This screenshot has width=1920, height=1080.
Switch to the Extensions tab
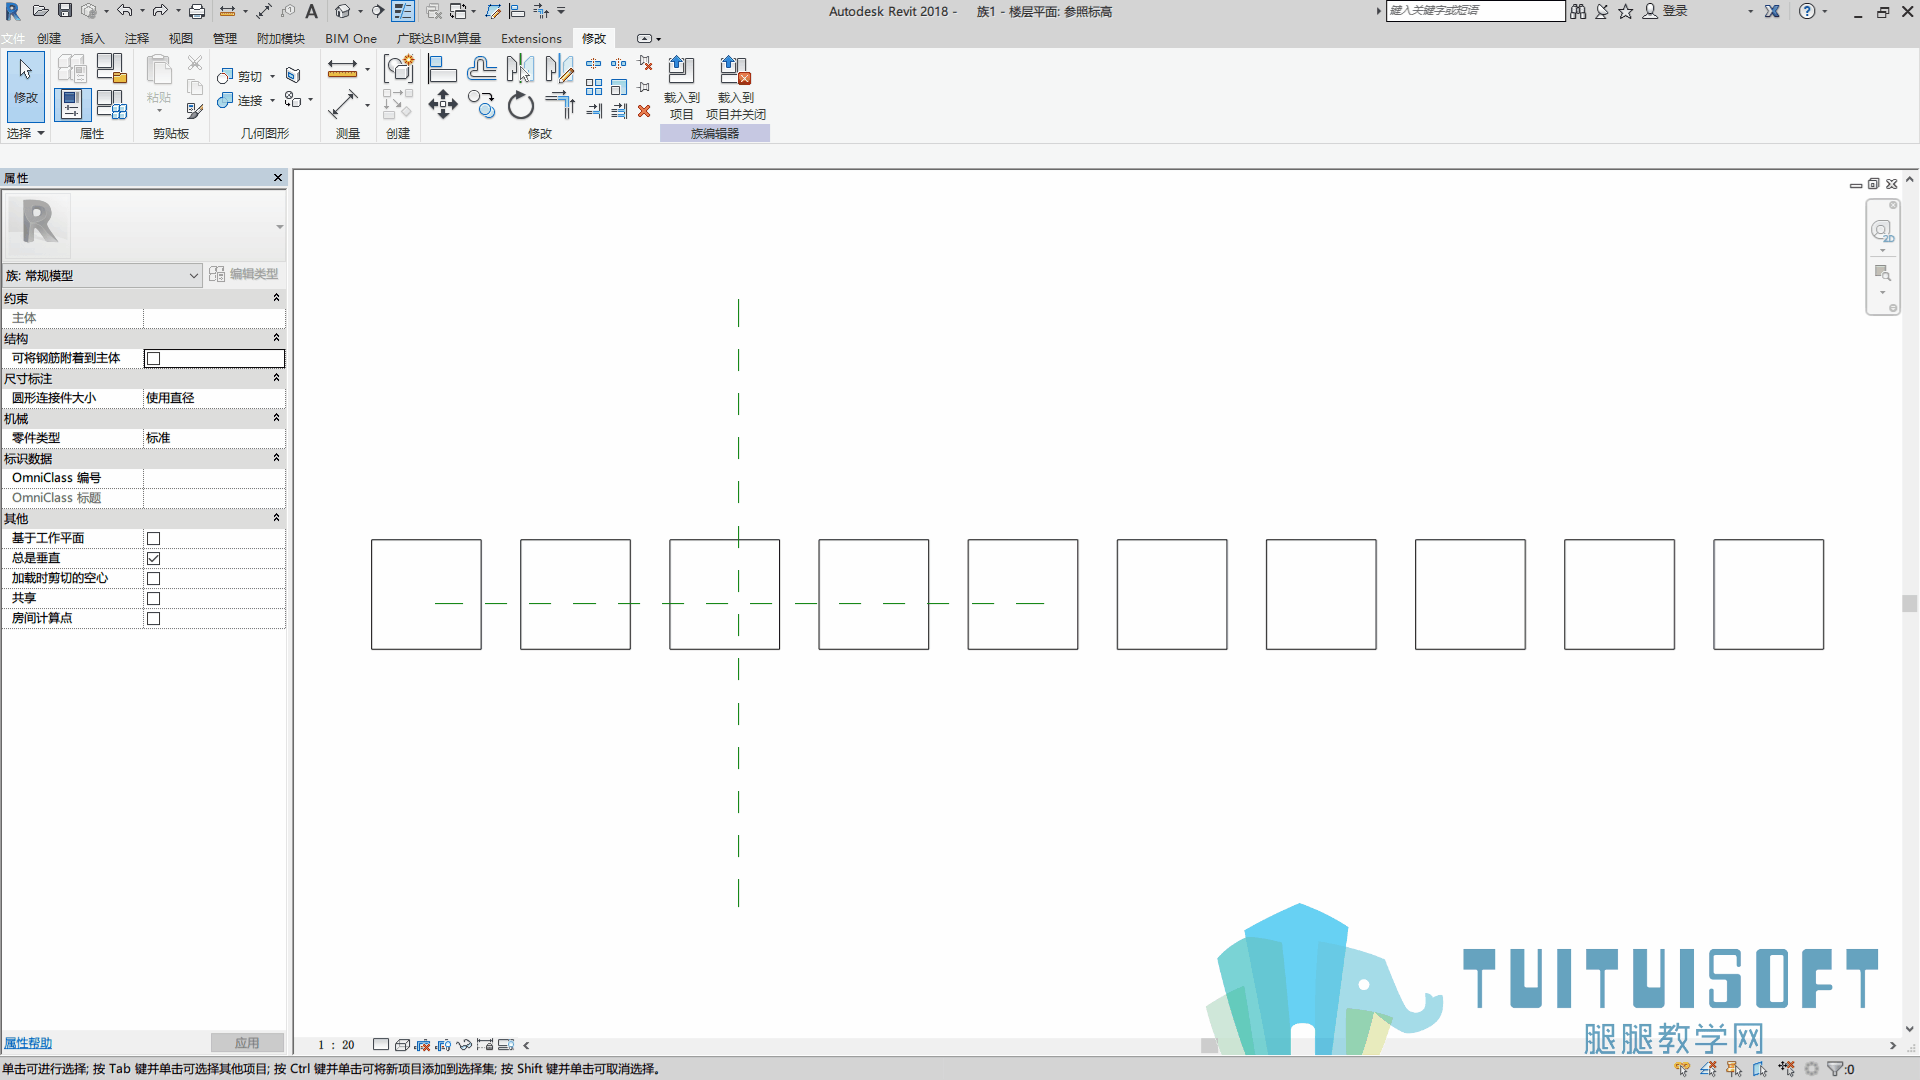click(x=531, y=38)
